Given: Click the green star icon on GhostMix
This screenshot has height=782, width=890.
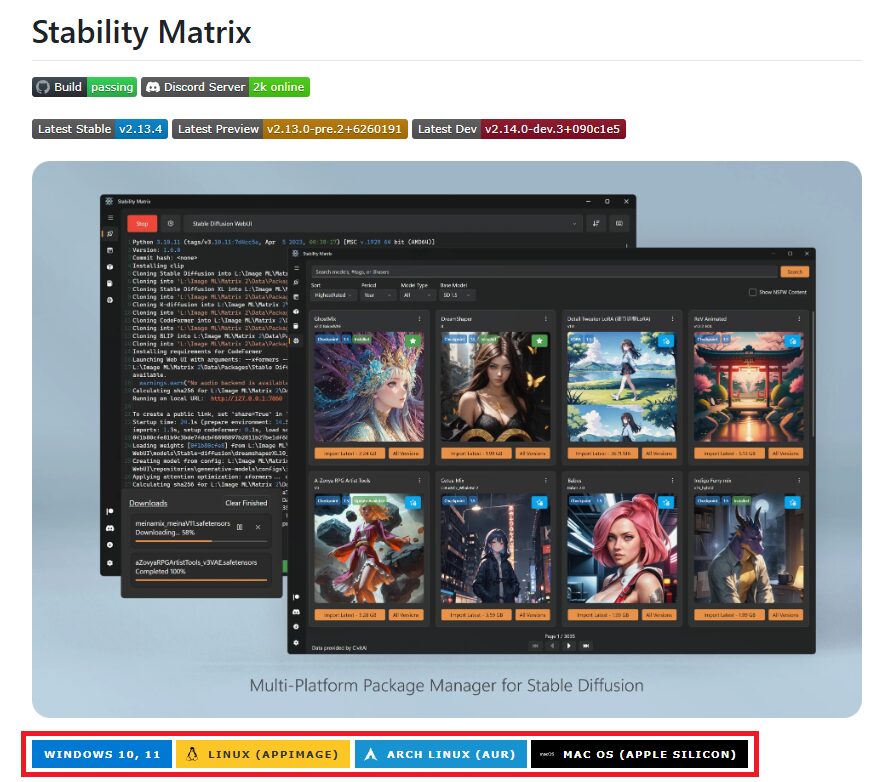Looking at the screenshot, I should [413, 341].
